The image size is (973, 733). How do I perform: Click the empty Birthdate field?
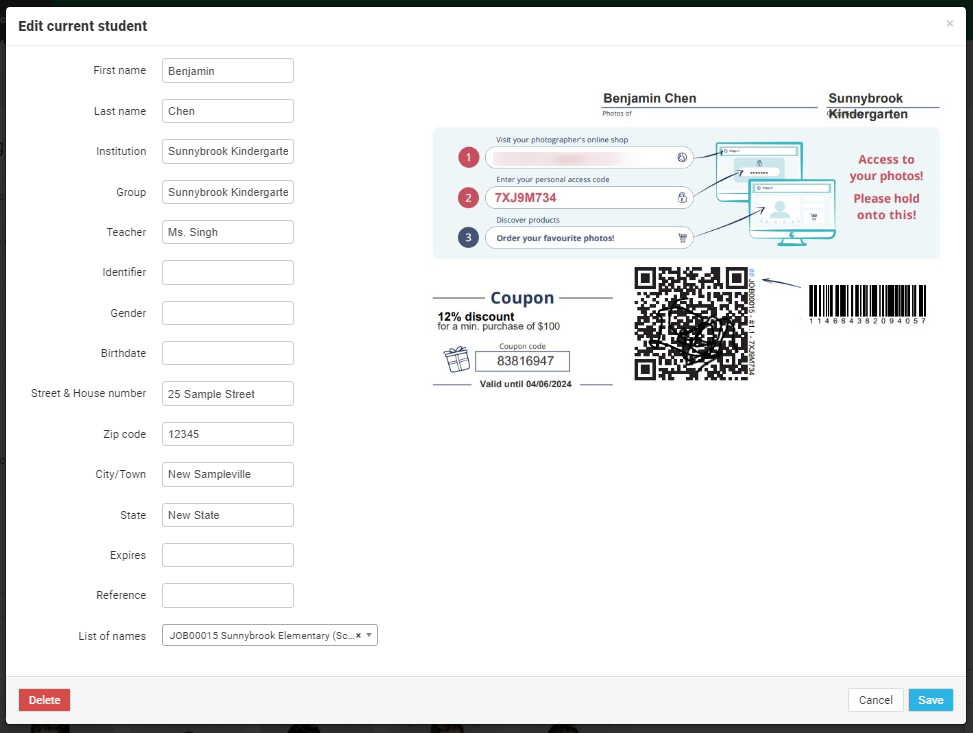tap(228, 353)
